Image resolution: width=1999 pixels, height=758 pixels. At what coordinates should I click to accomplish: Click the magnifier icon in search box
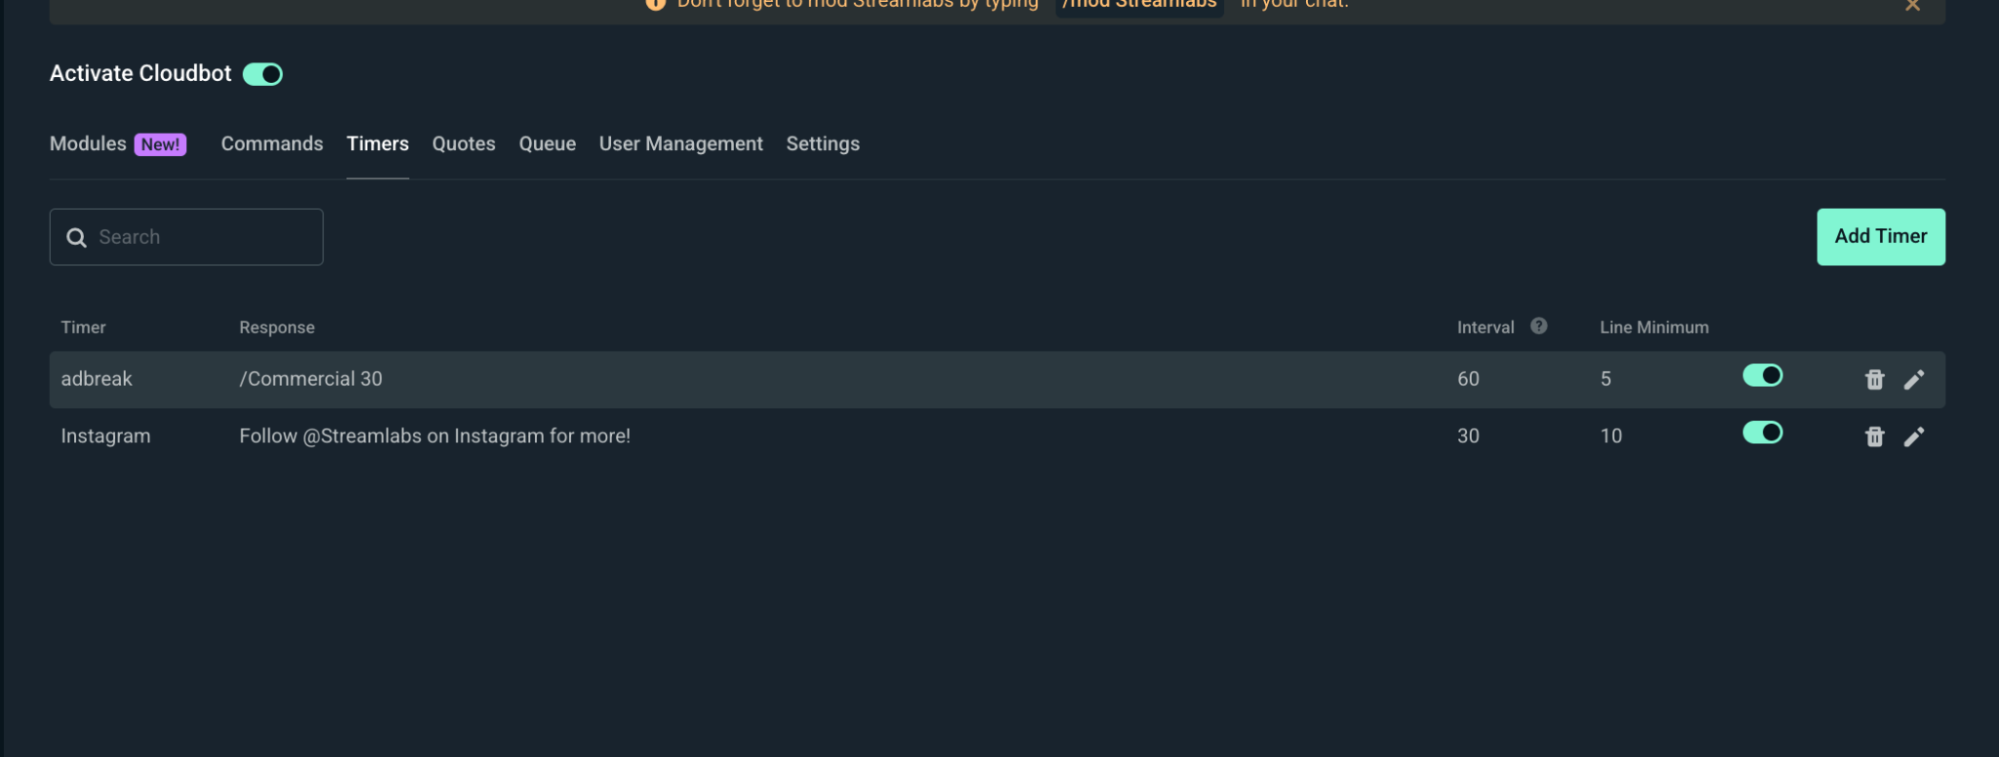coord(76,237)
